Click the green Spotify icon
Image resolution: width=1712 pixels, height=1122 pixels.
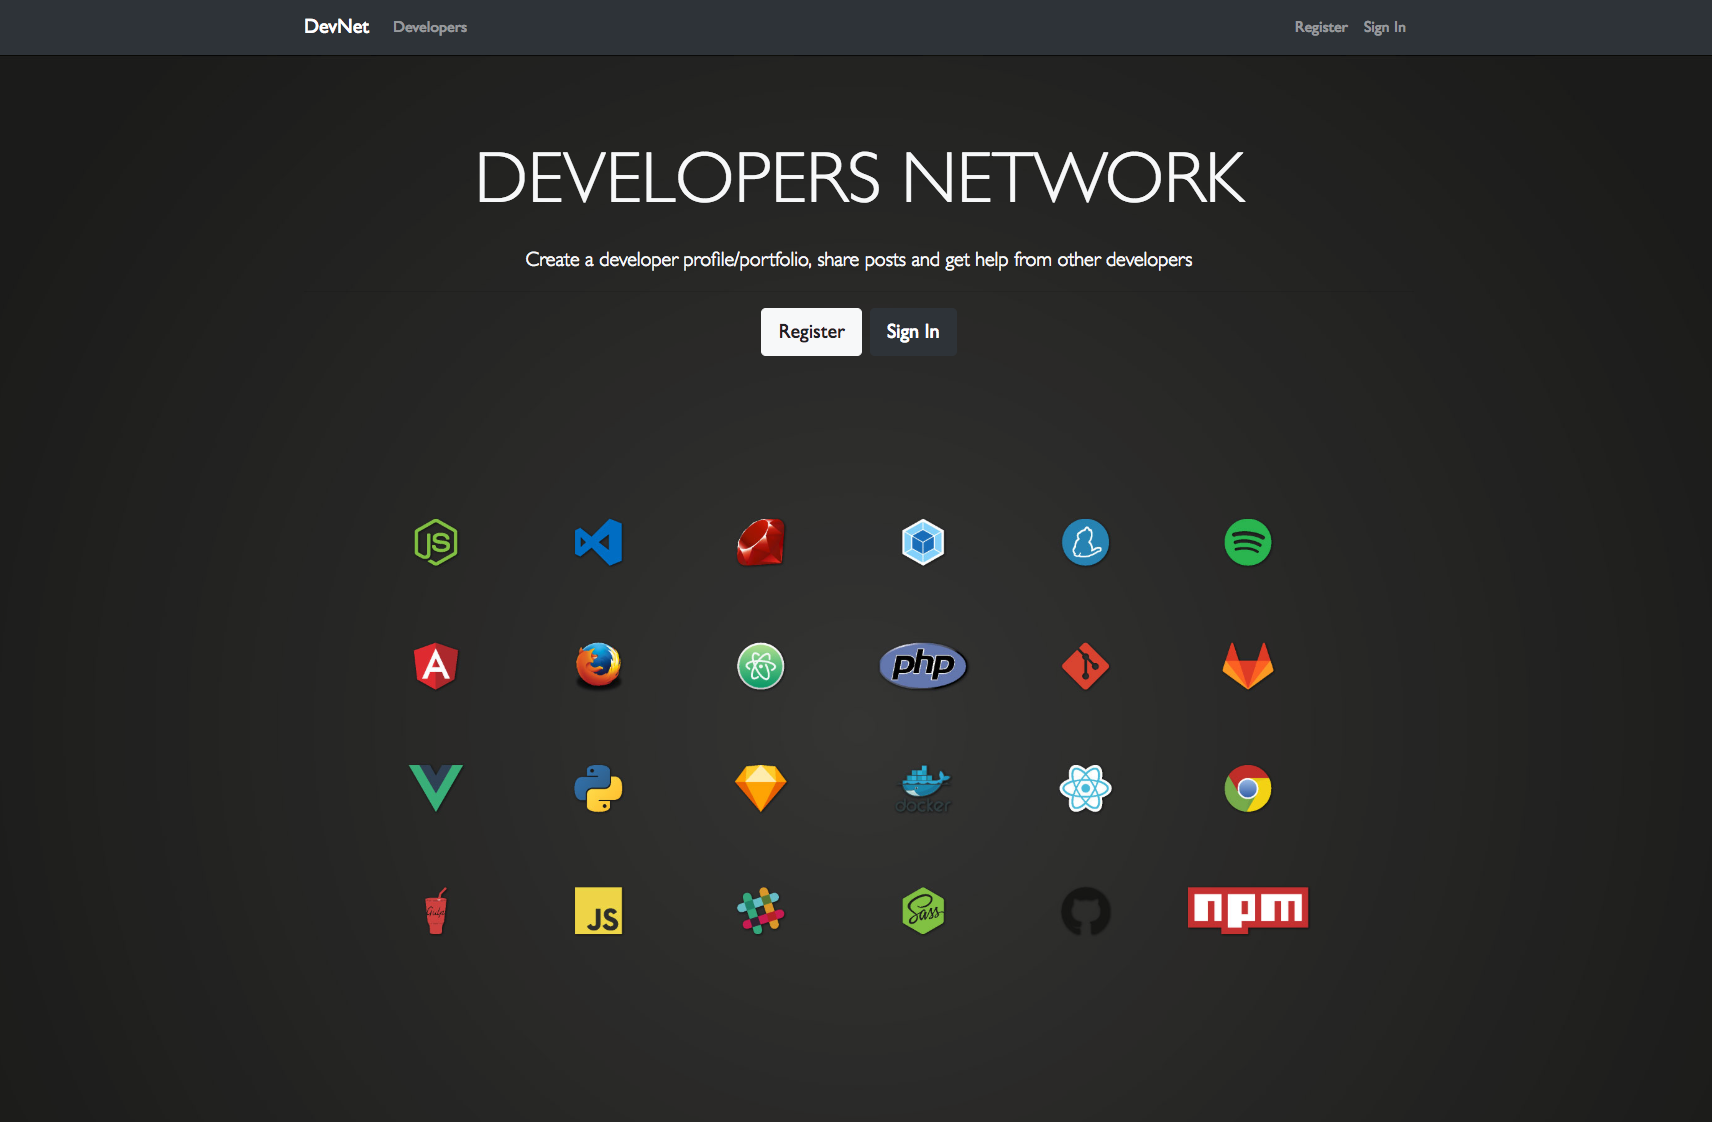(1248, 542)
